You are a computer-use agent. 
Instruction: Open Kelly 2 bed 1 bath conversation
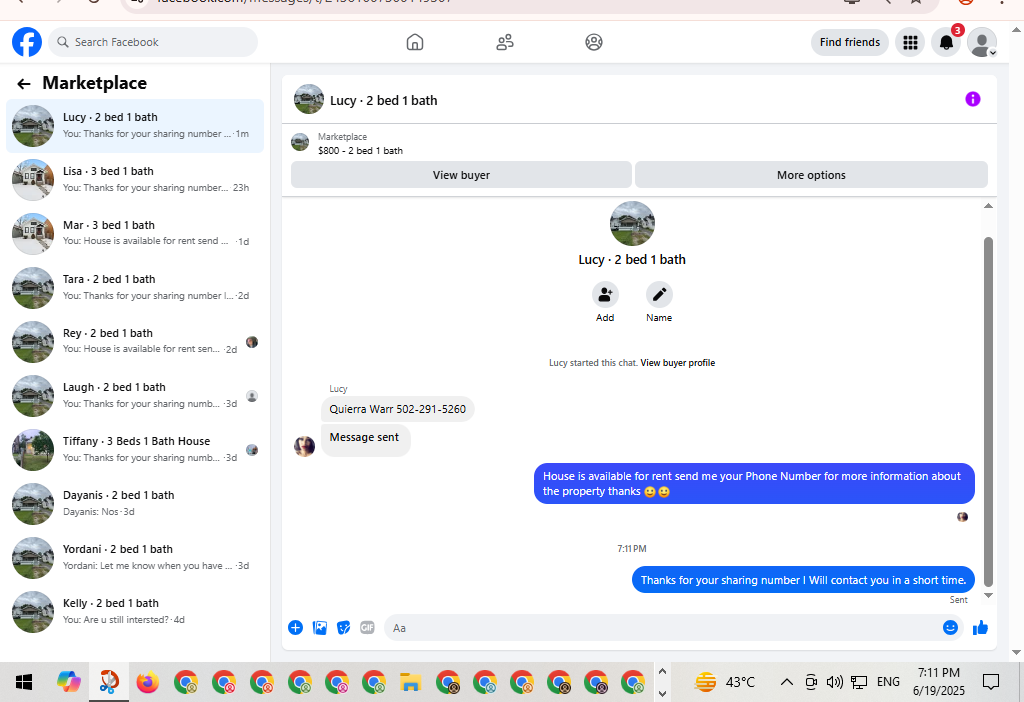click(135, 612)
